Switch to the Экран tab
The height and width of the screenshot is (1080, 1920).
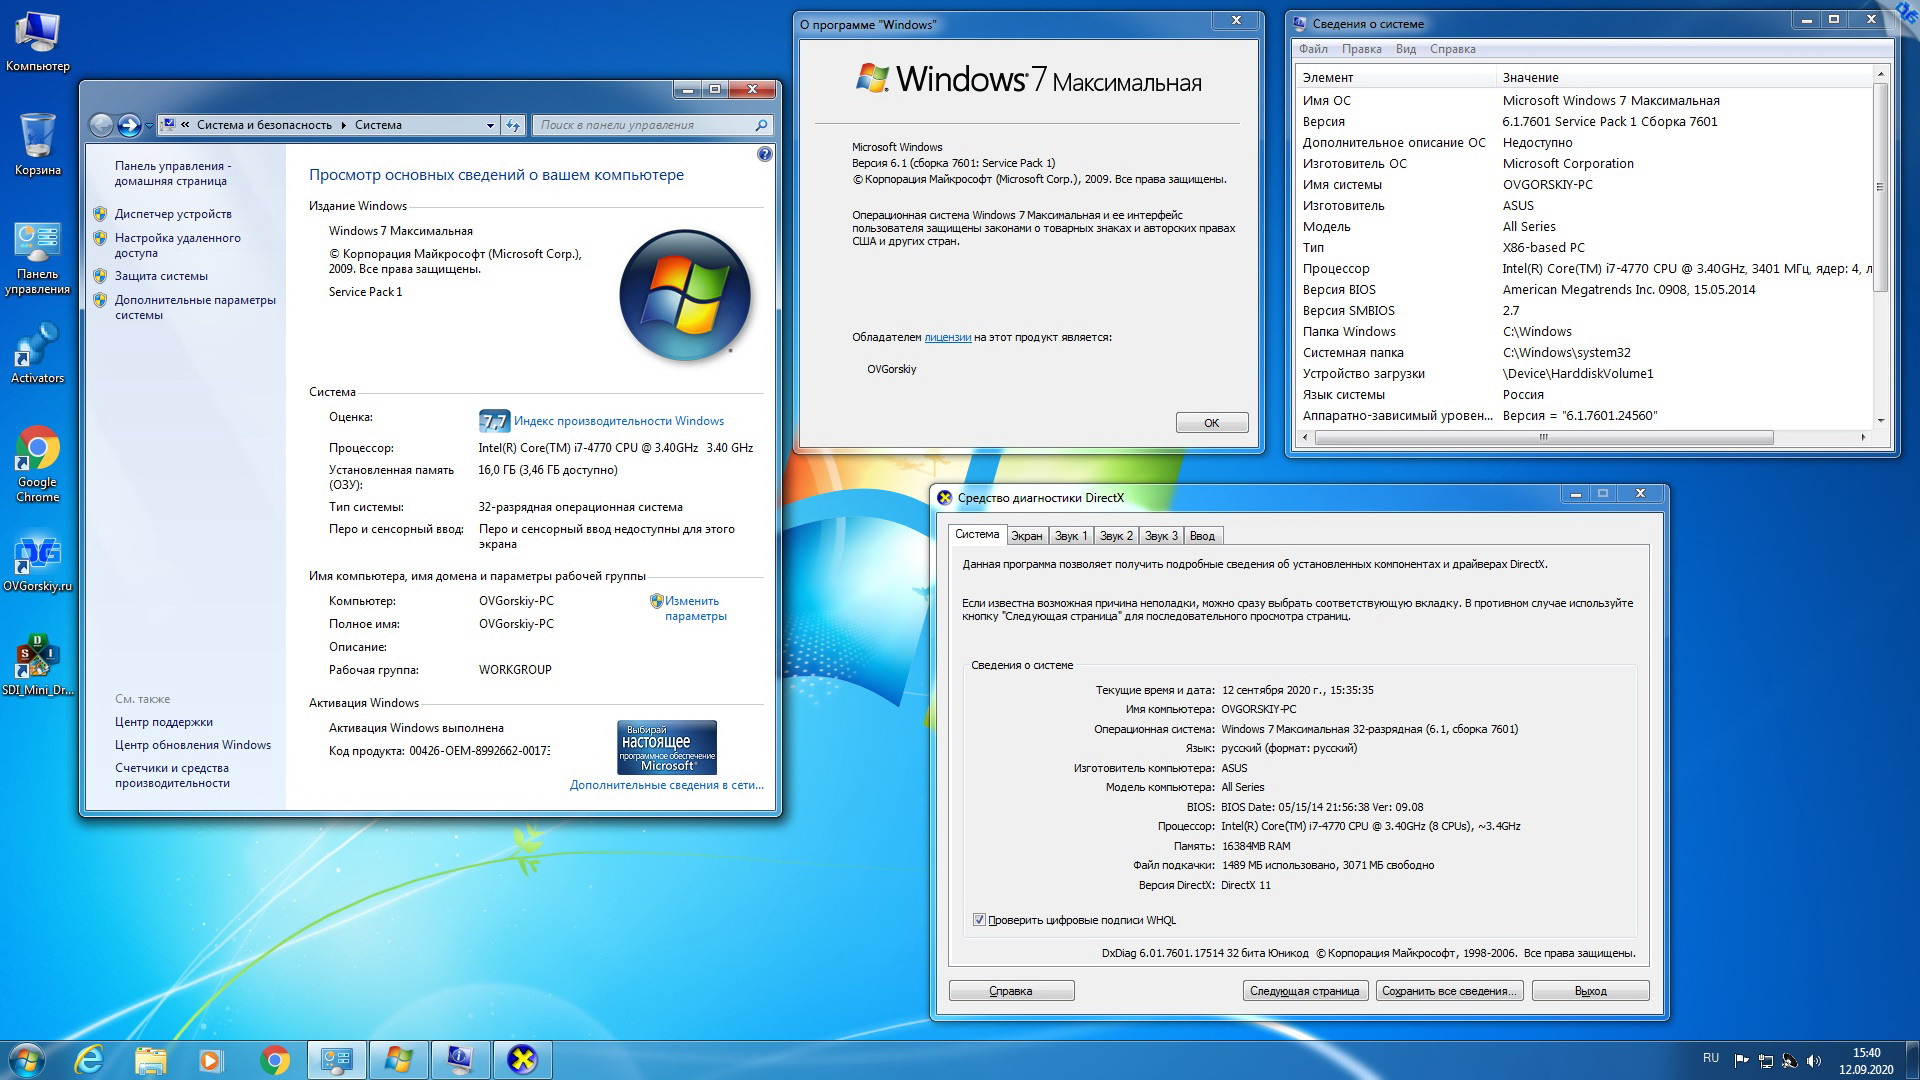tap(1026, 536)
